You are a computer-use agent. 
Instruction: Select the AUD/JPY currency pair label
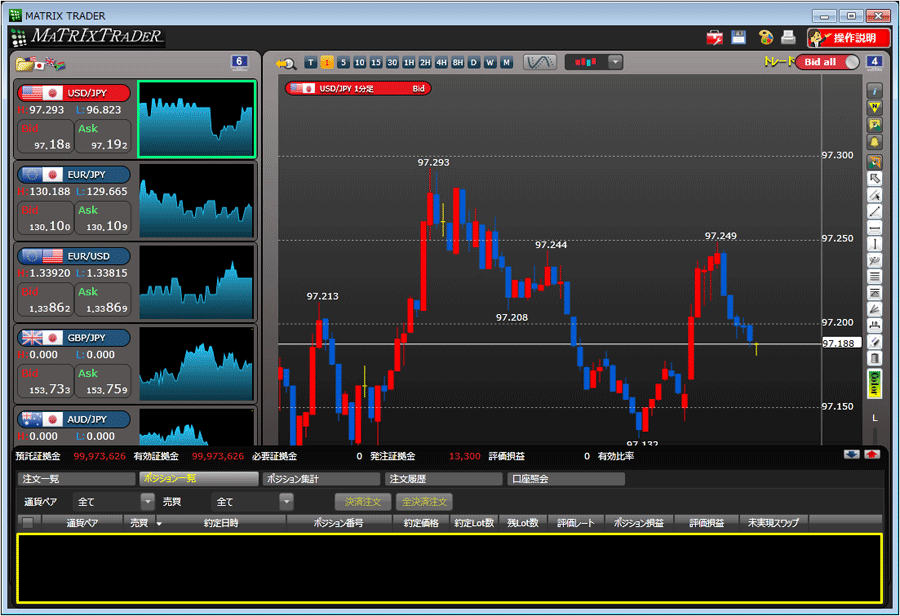coord(74,419)
